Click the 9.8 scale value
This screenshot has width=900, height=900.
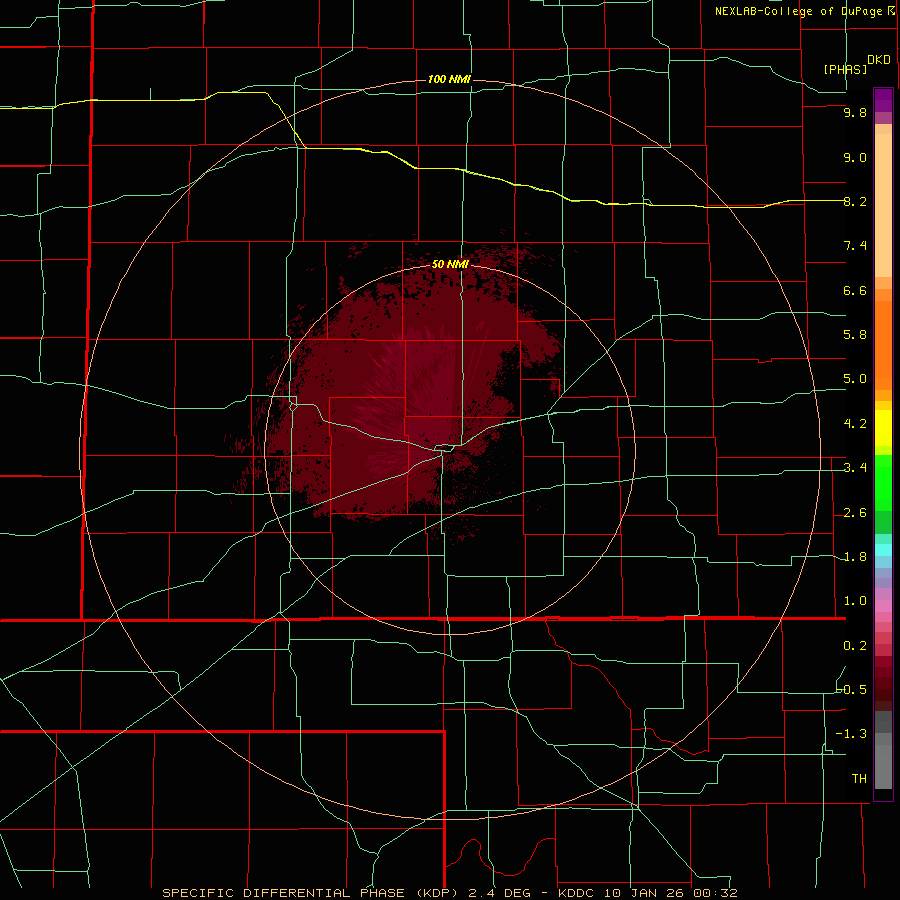pos(855,112)
